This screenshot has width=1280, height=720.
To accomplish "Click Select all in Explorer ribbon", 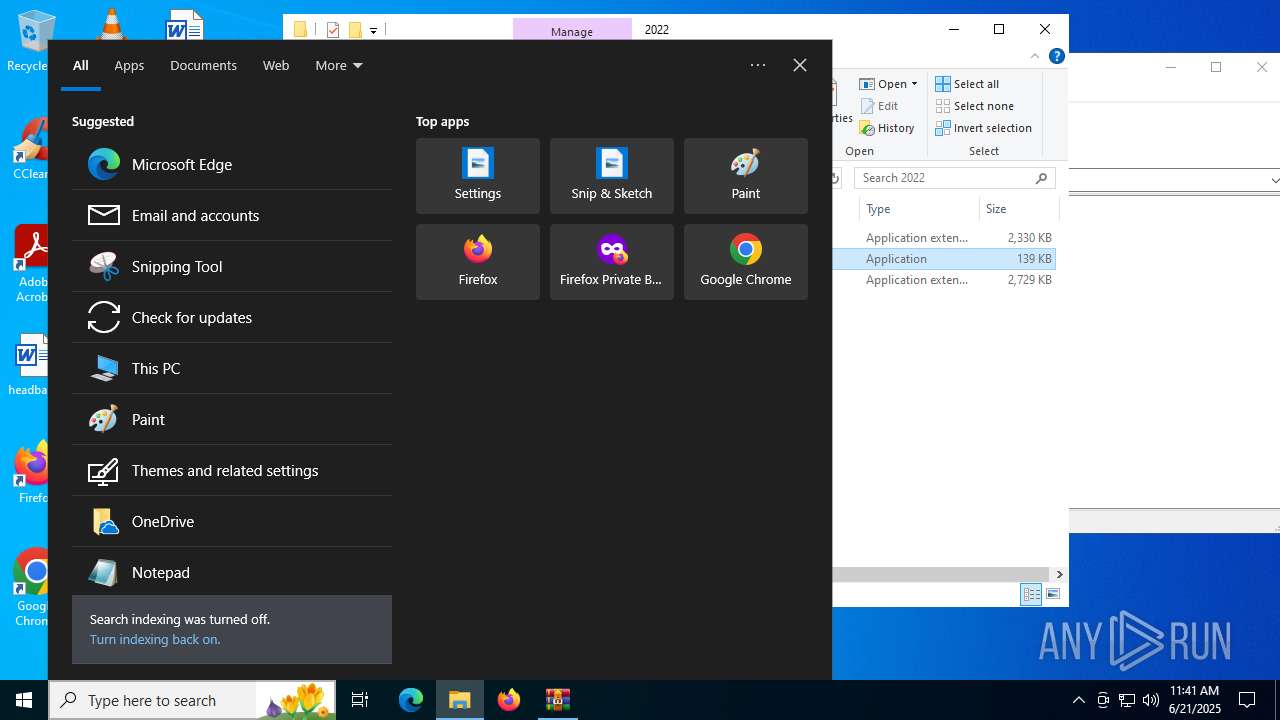I will tap(967, 84).
